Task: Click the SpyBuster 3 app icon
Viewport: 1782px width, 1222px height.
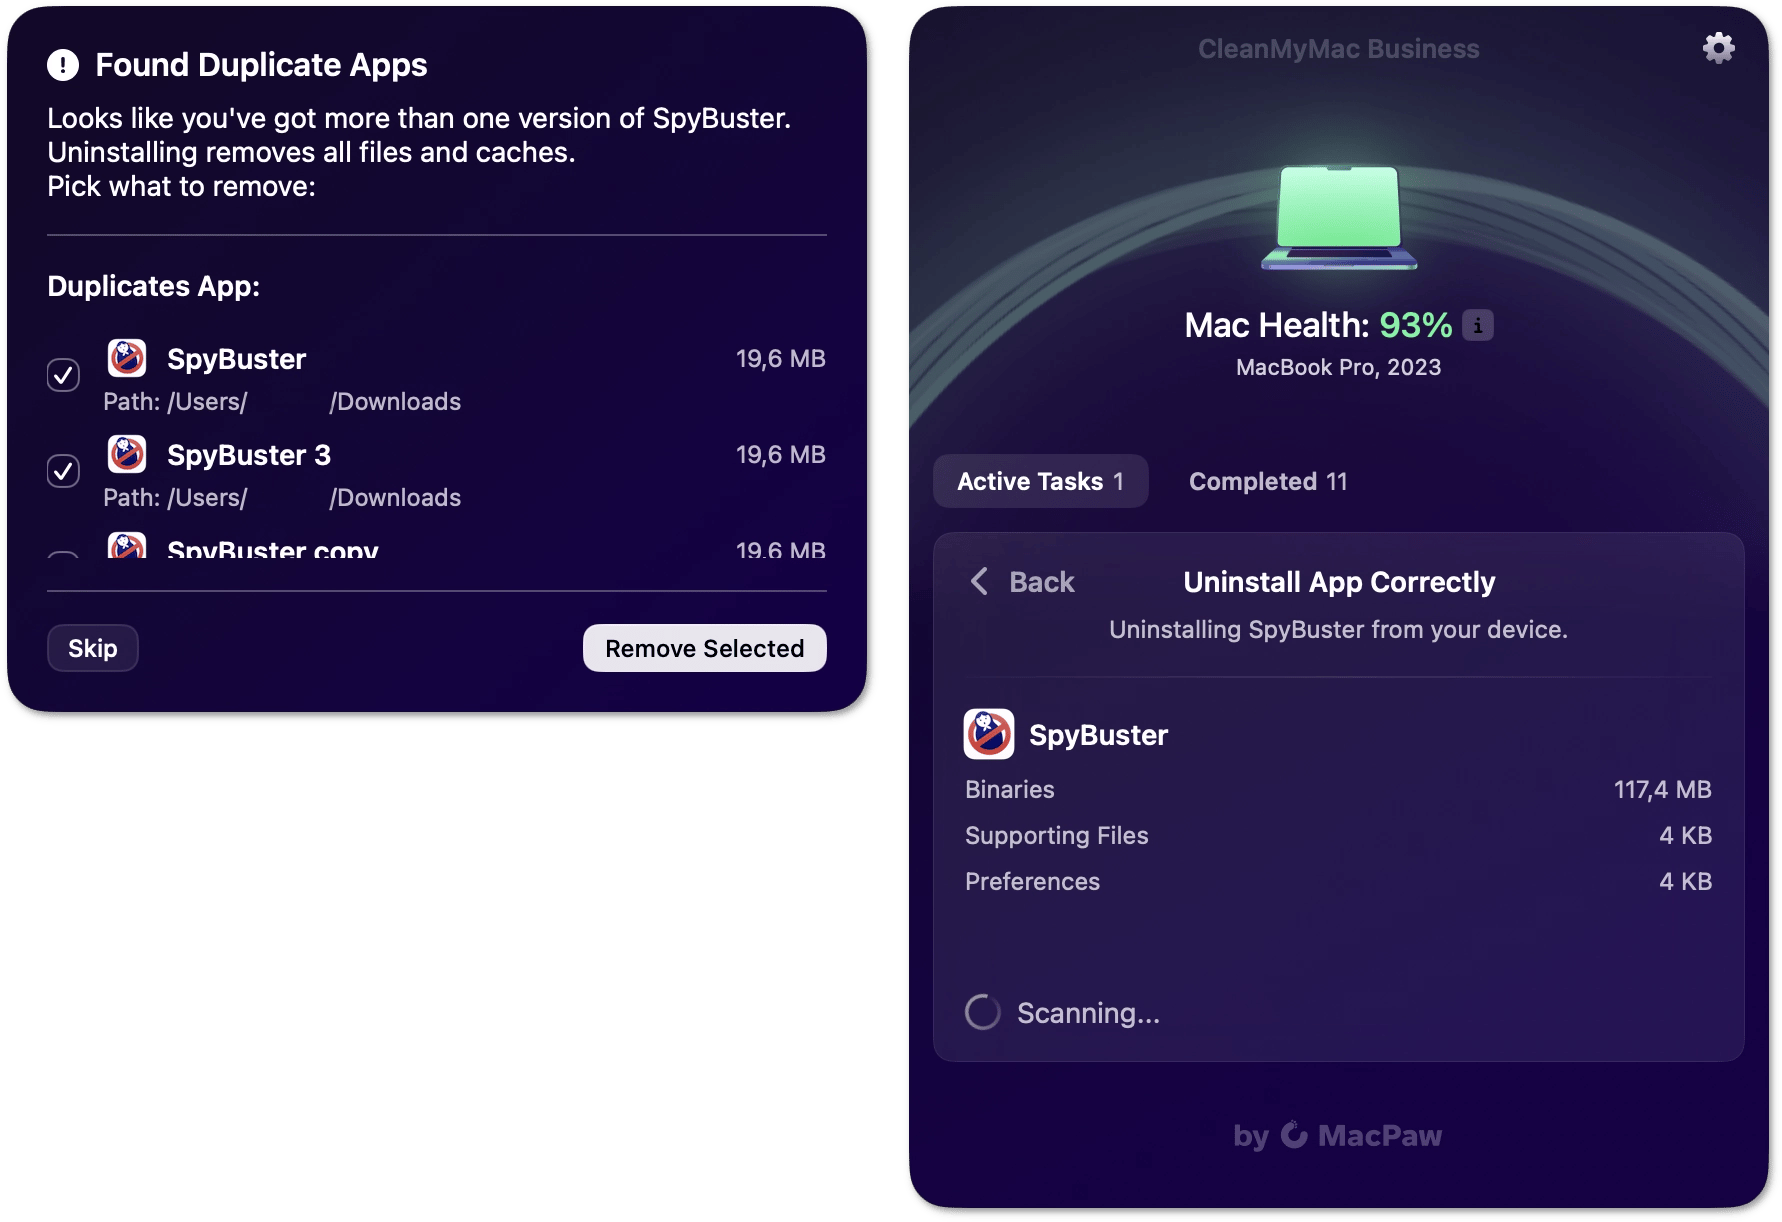Action: 127,454
